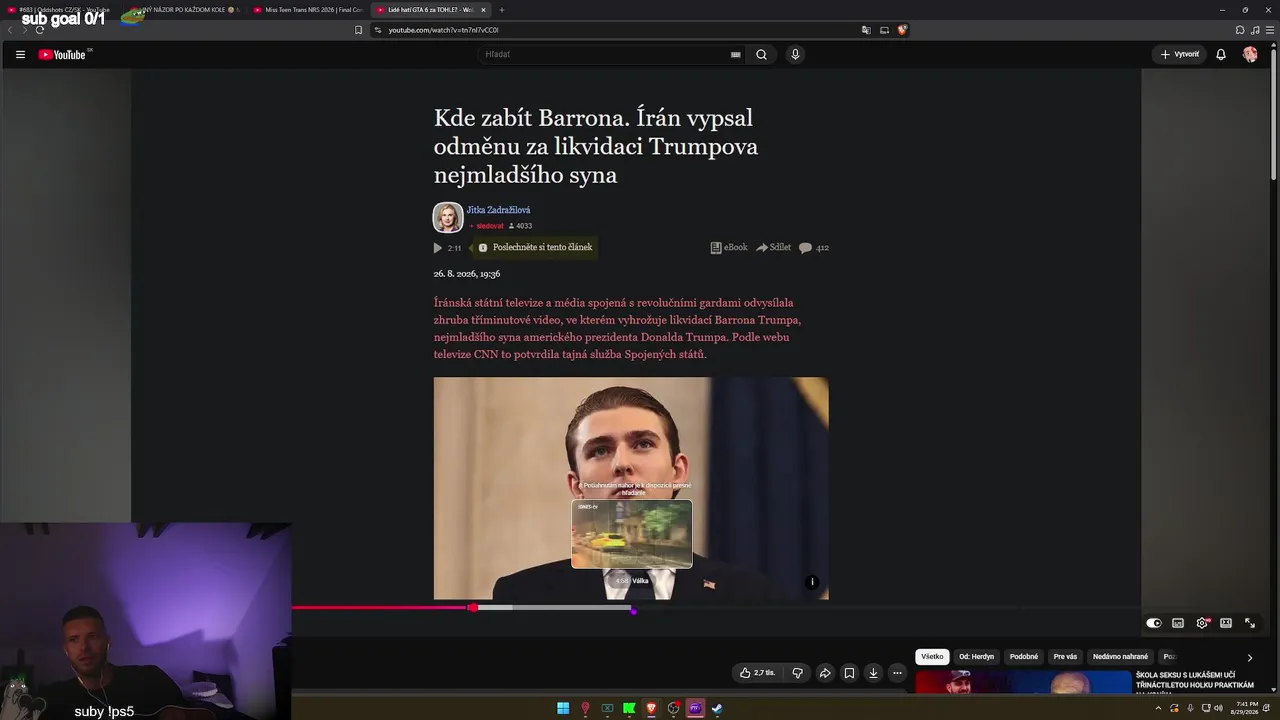
Task: Start voice search with the microphone
Action: (x=795, y=54)
